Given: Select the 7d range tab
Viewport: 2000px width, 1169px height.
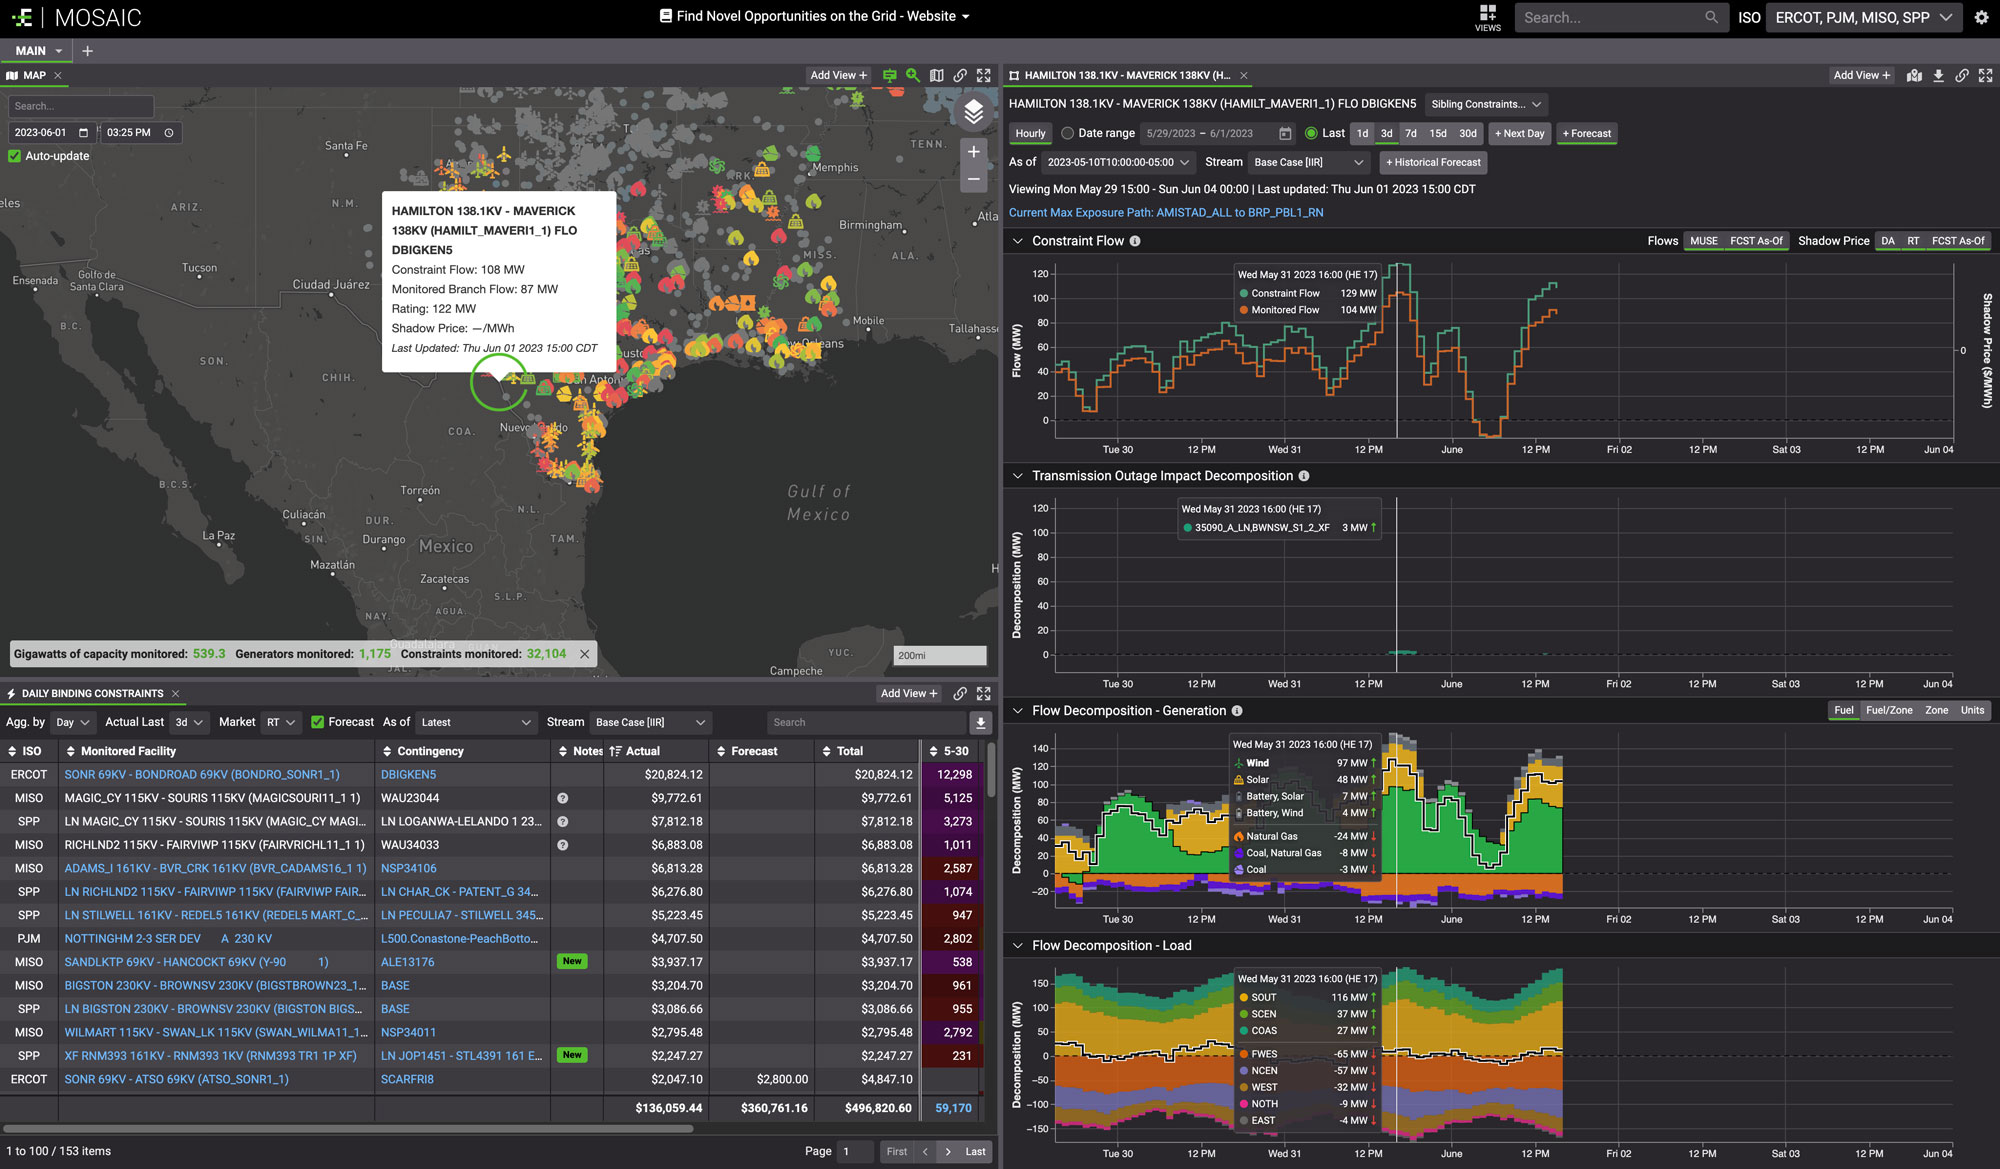Looking at the screenshot, I should pos(1410,133).
